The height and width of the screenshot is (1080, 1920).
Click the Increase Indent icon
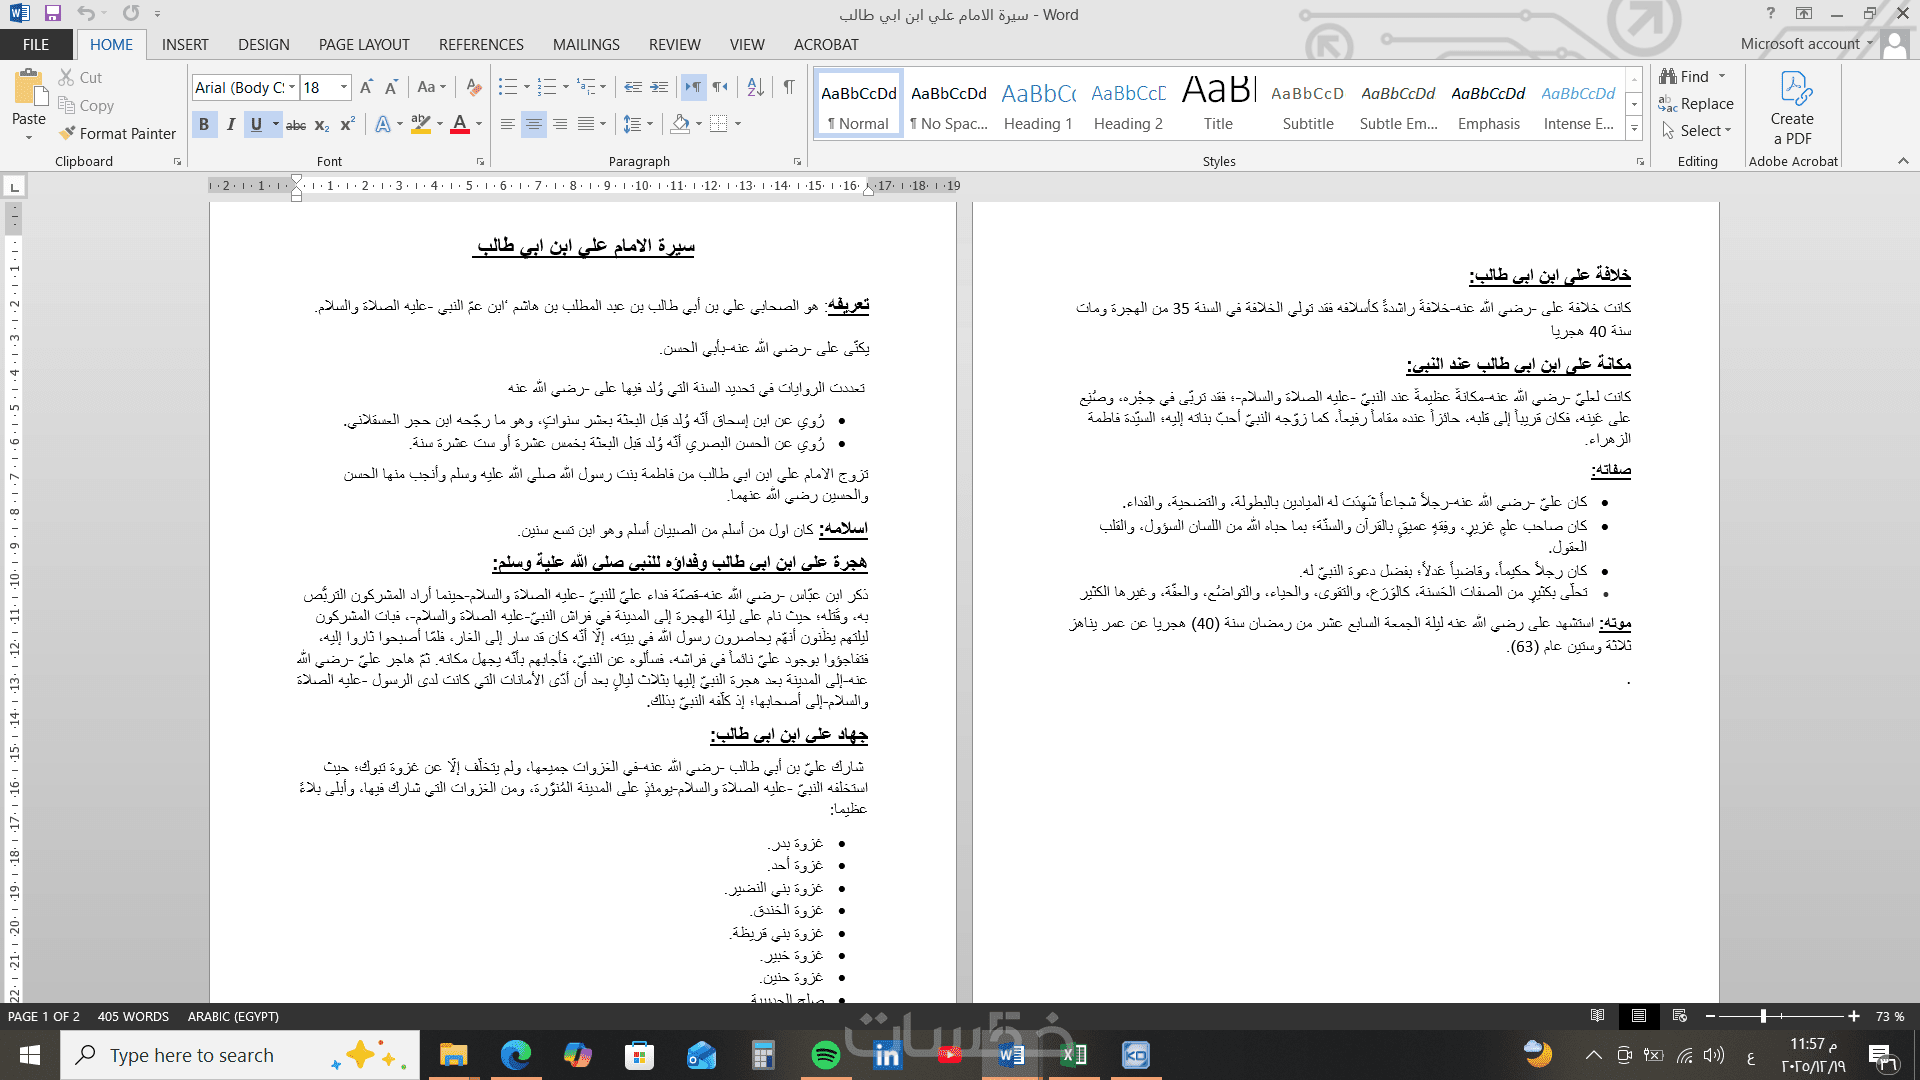(659, 87)
